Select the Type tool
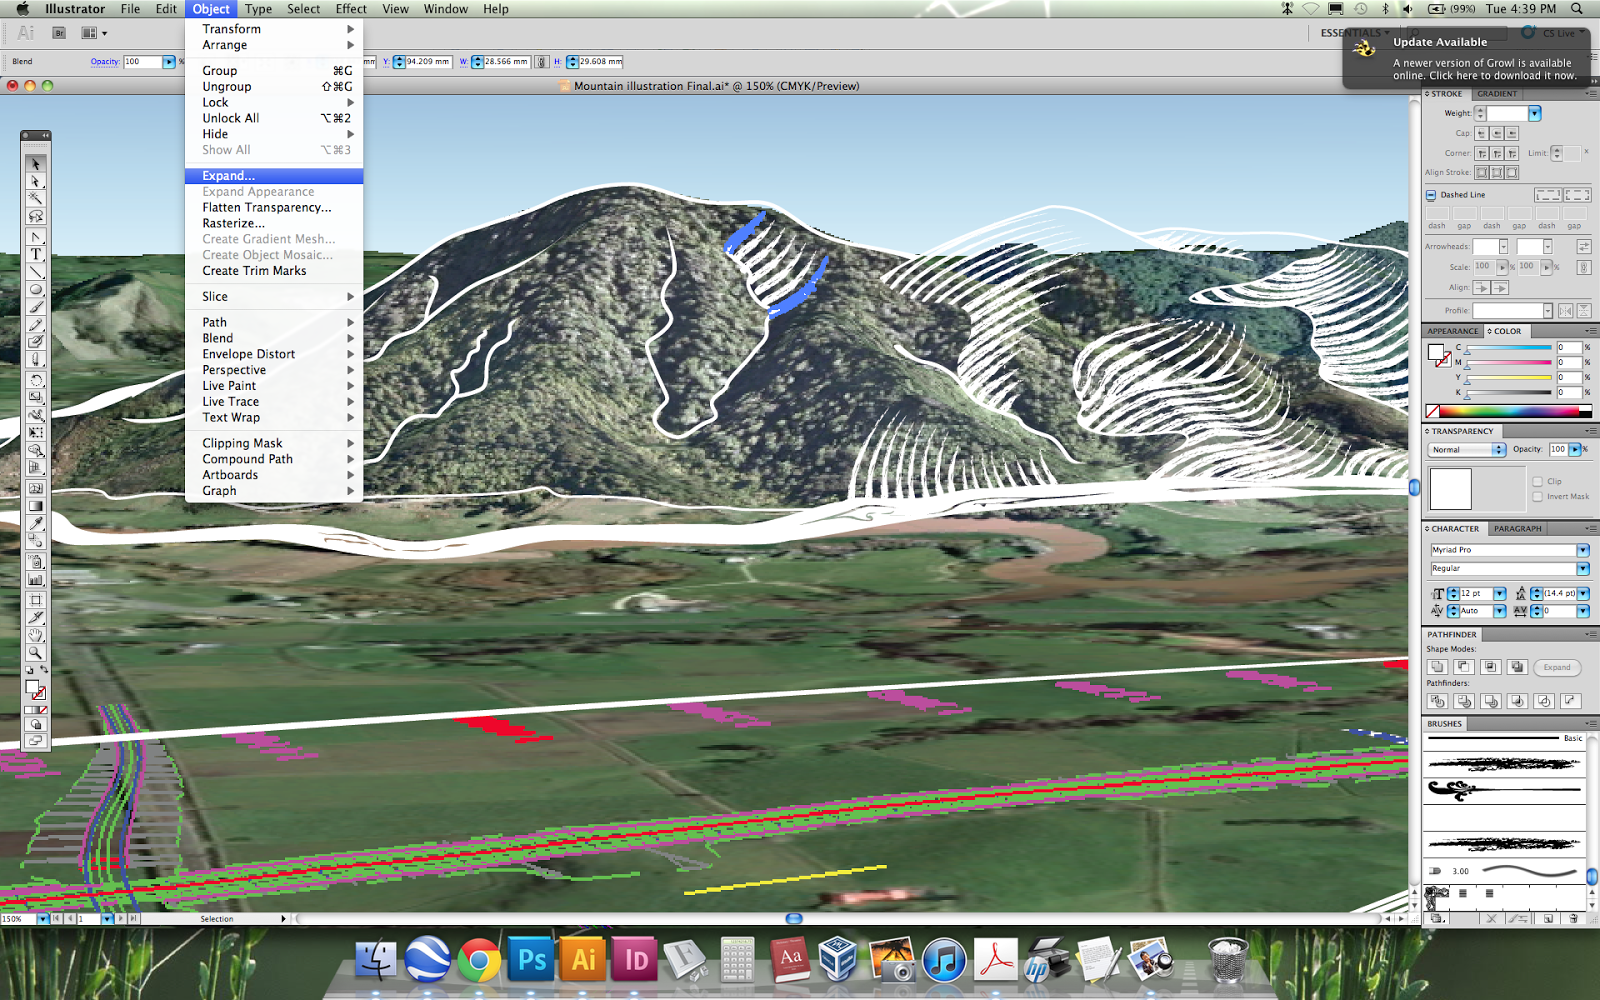1600x1000 pixels. pos(36,254)
